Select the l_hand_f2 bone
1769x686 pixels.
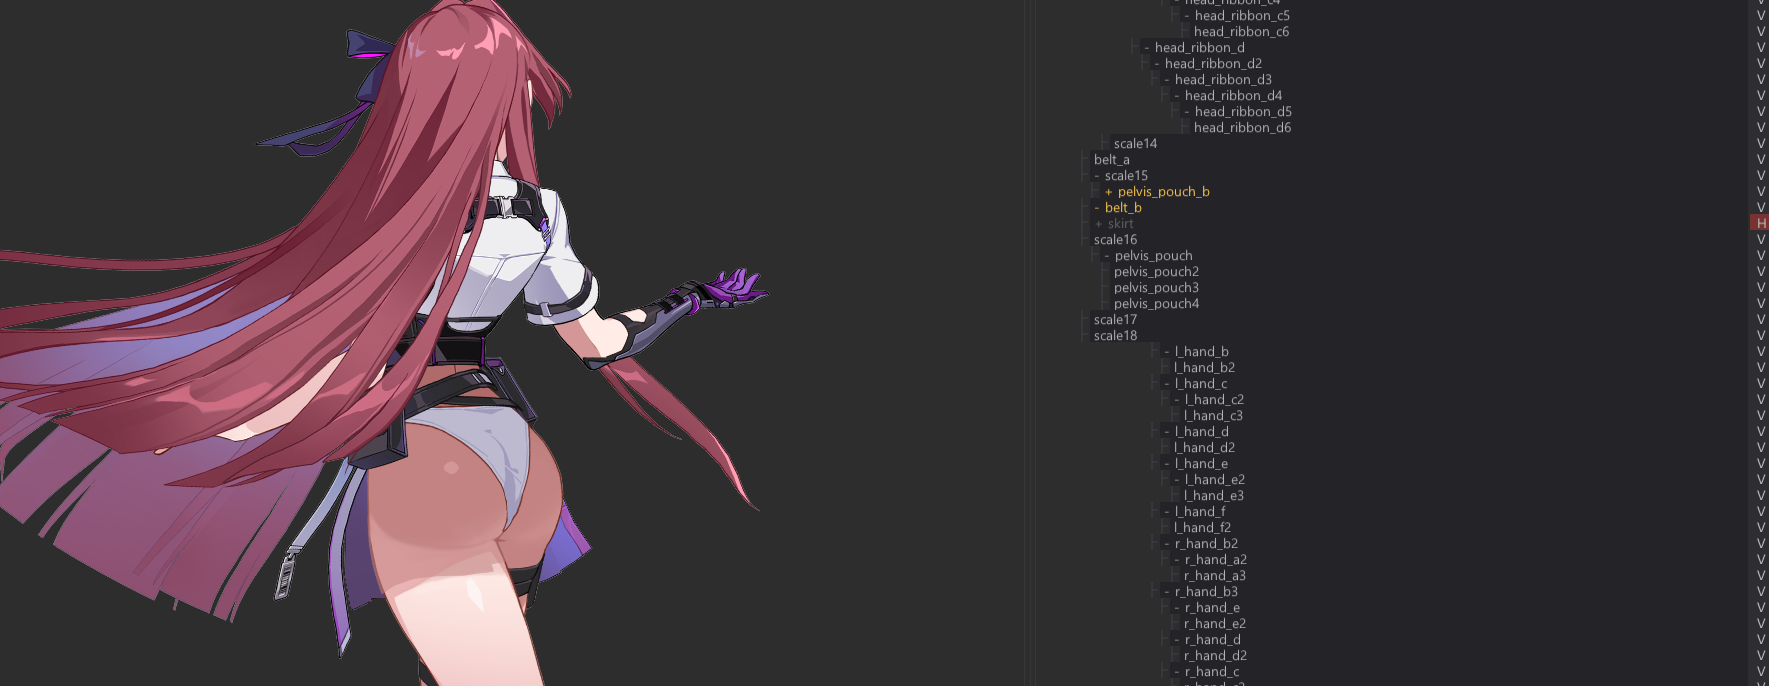(x=1202, y=527)
